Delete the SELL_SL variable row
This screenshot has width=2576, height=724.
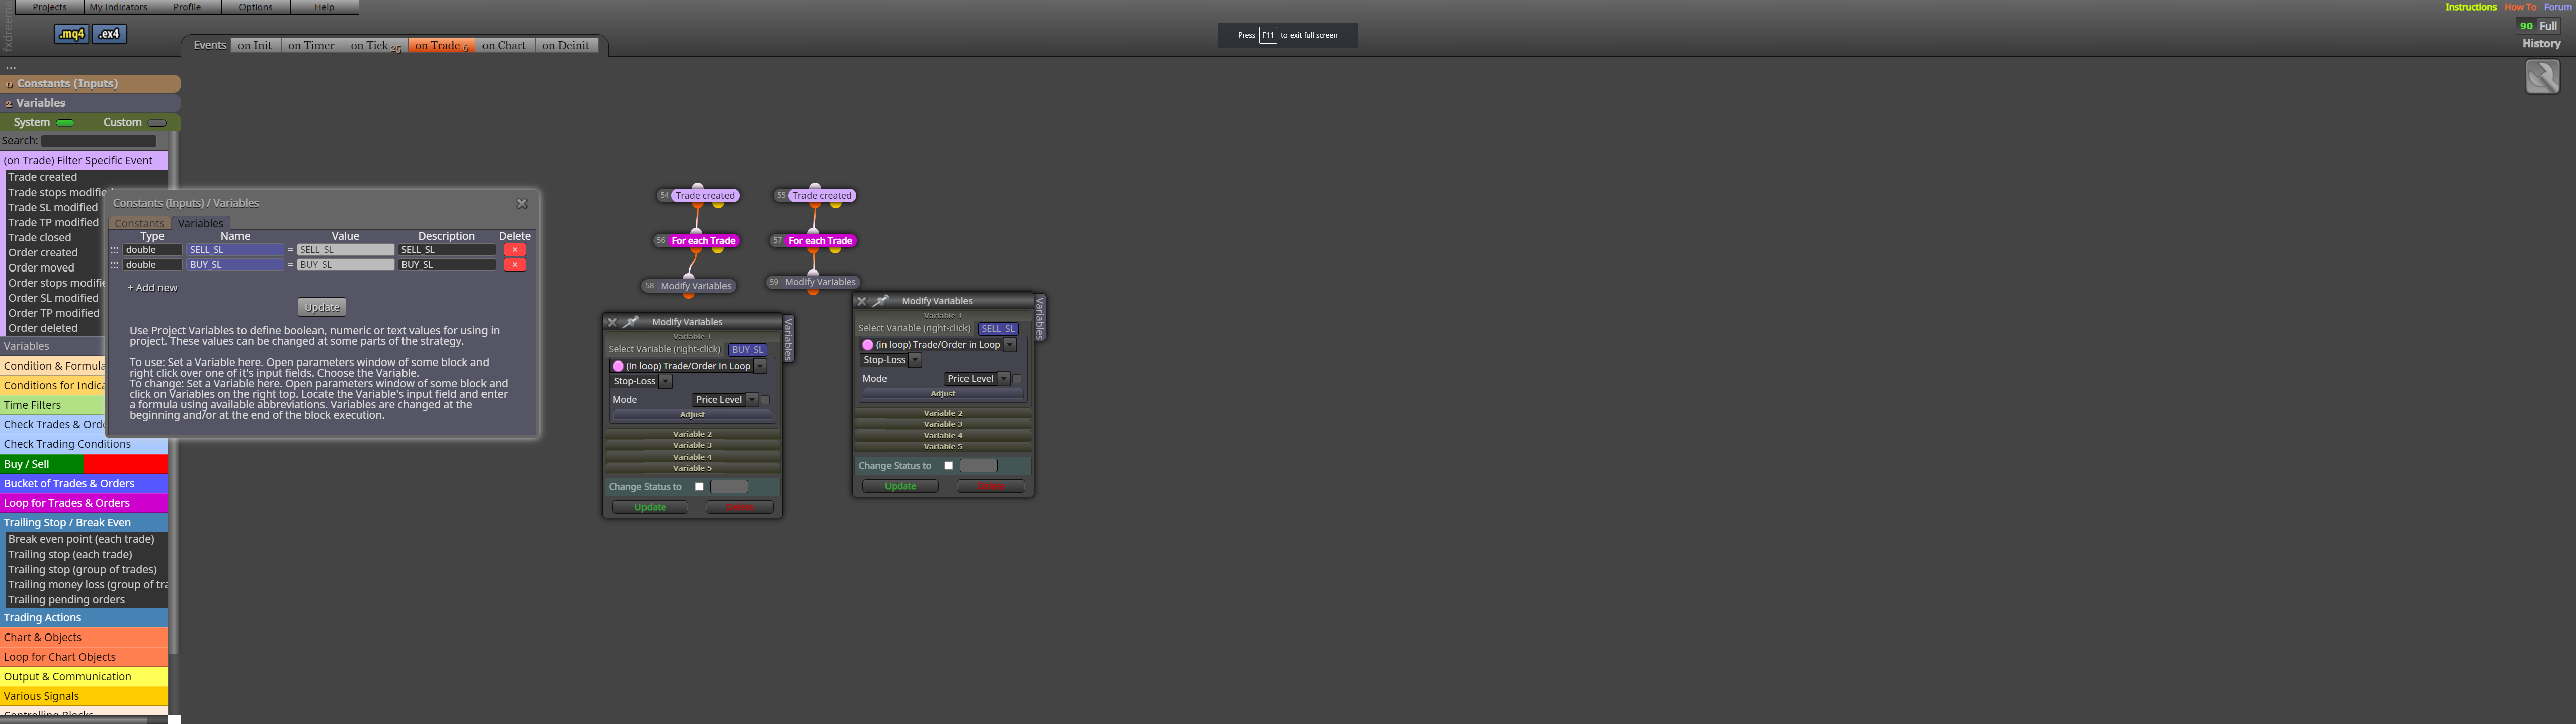(514, 250)
